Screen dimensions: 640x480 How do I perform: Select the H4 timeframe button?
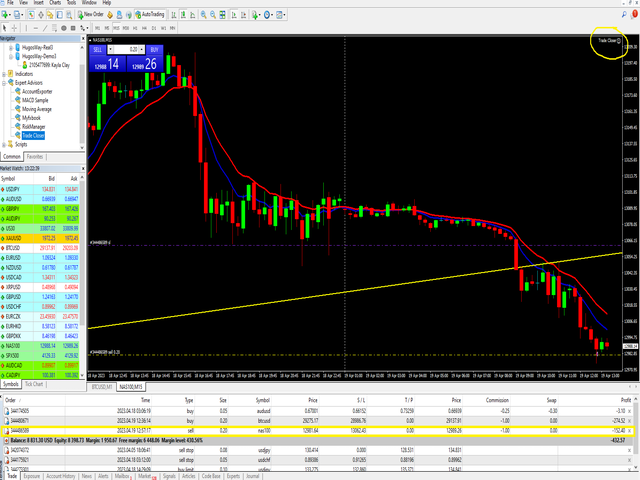[144, 28]
